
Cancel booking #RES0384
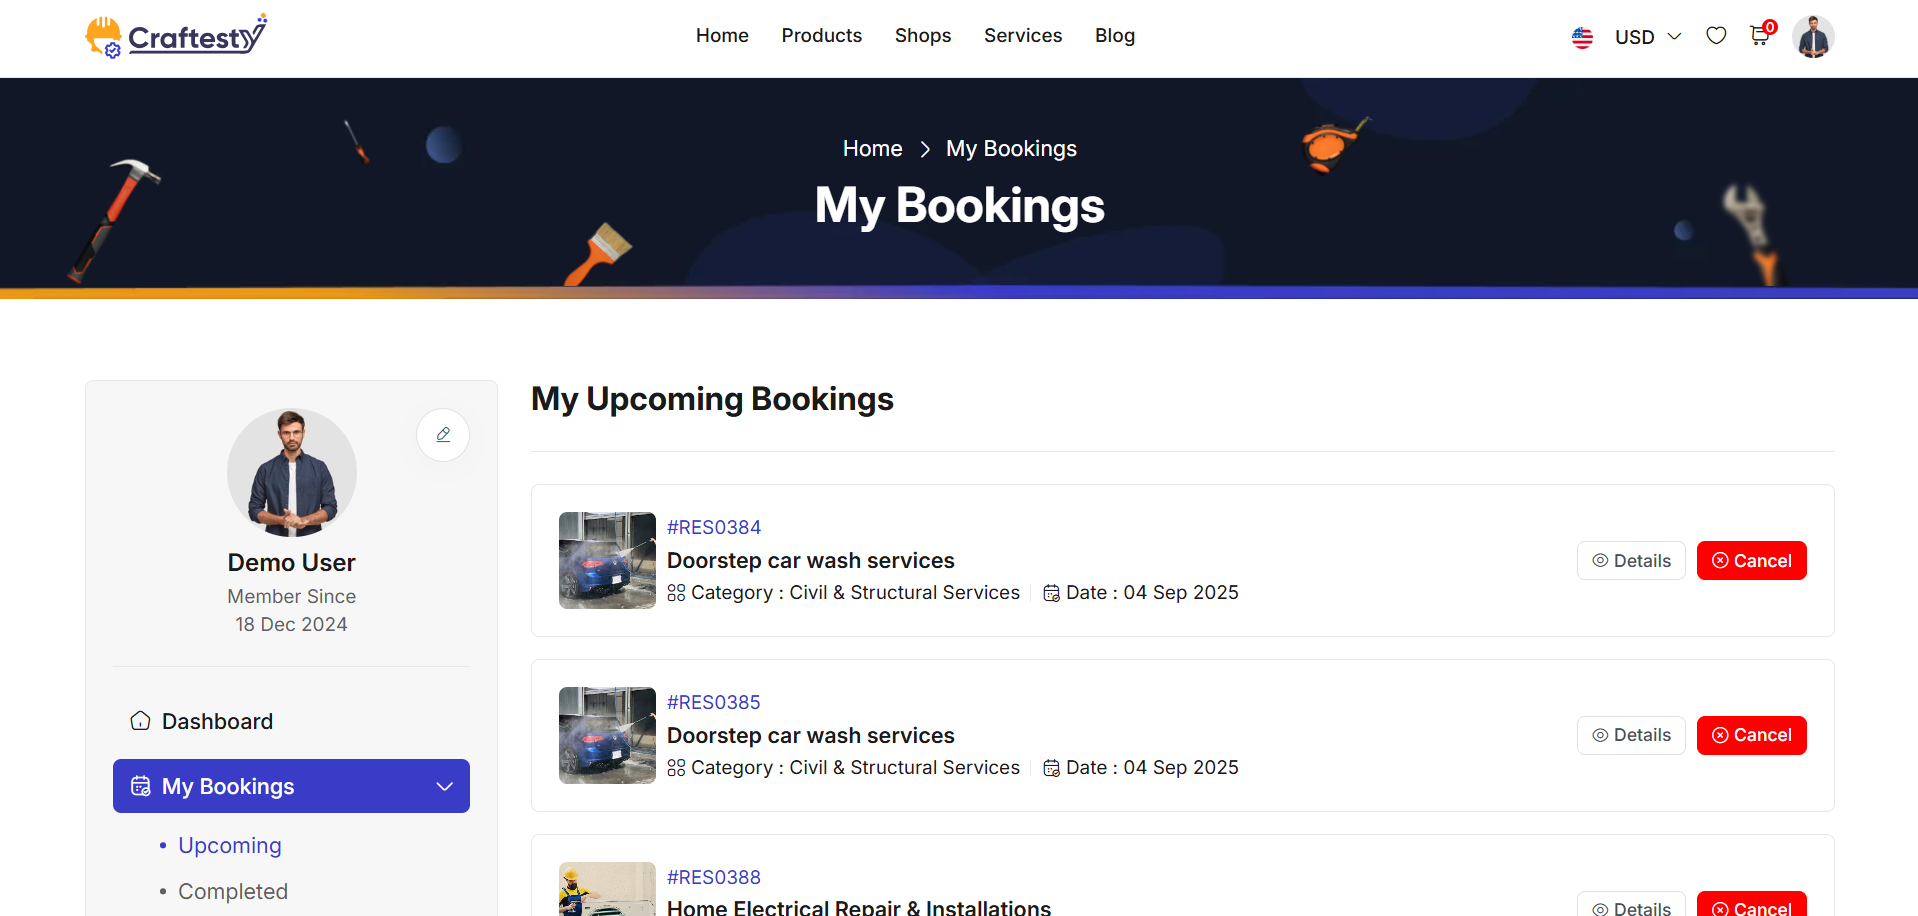(1751, 561)
